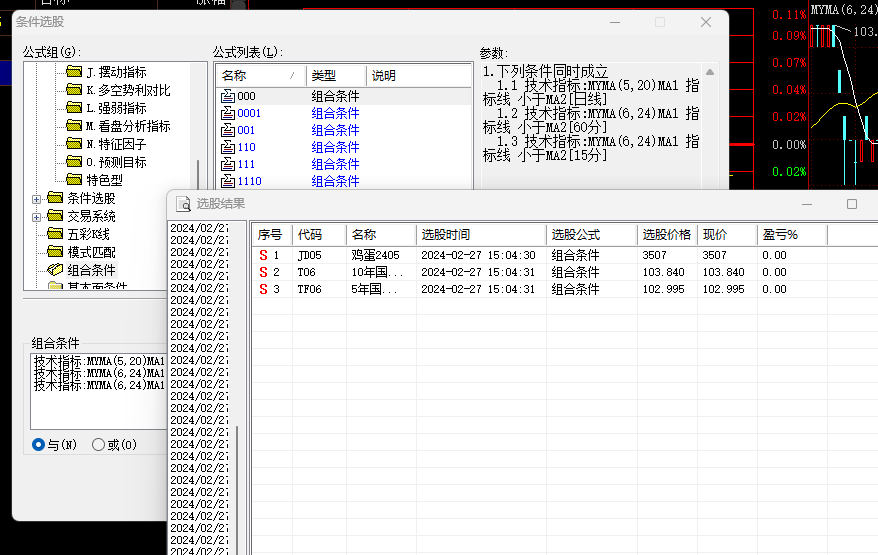Click the N.特征因子 folder icon
This screenshot has height=555, width=878.
tap(74, 144)
